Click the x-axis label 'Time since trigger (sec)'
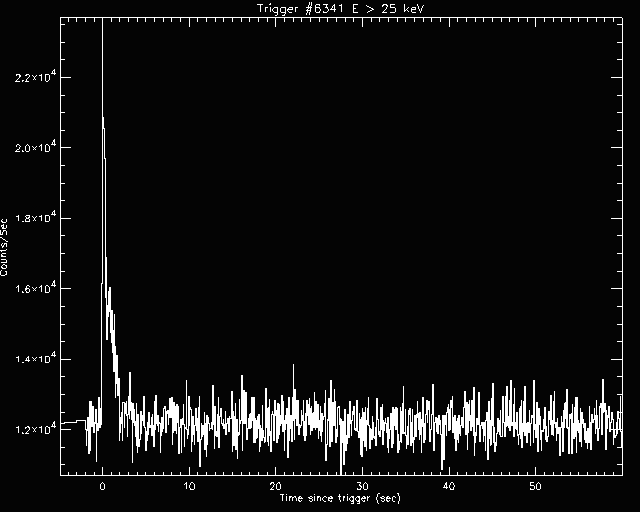The height and width of the screenshot is (512, 640). [x=340, y=498]
